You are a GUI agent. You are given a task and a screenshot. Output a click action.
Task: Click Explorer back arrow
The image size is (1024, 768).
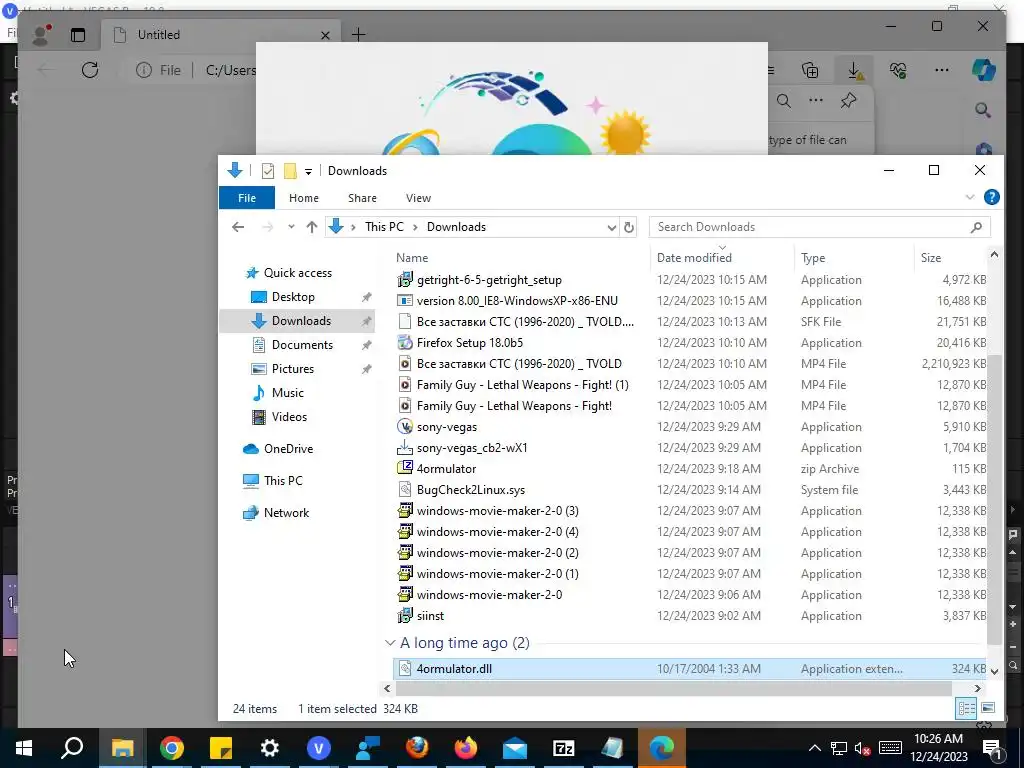(x=238, y=227)
